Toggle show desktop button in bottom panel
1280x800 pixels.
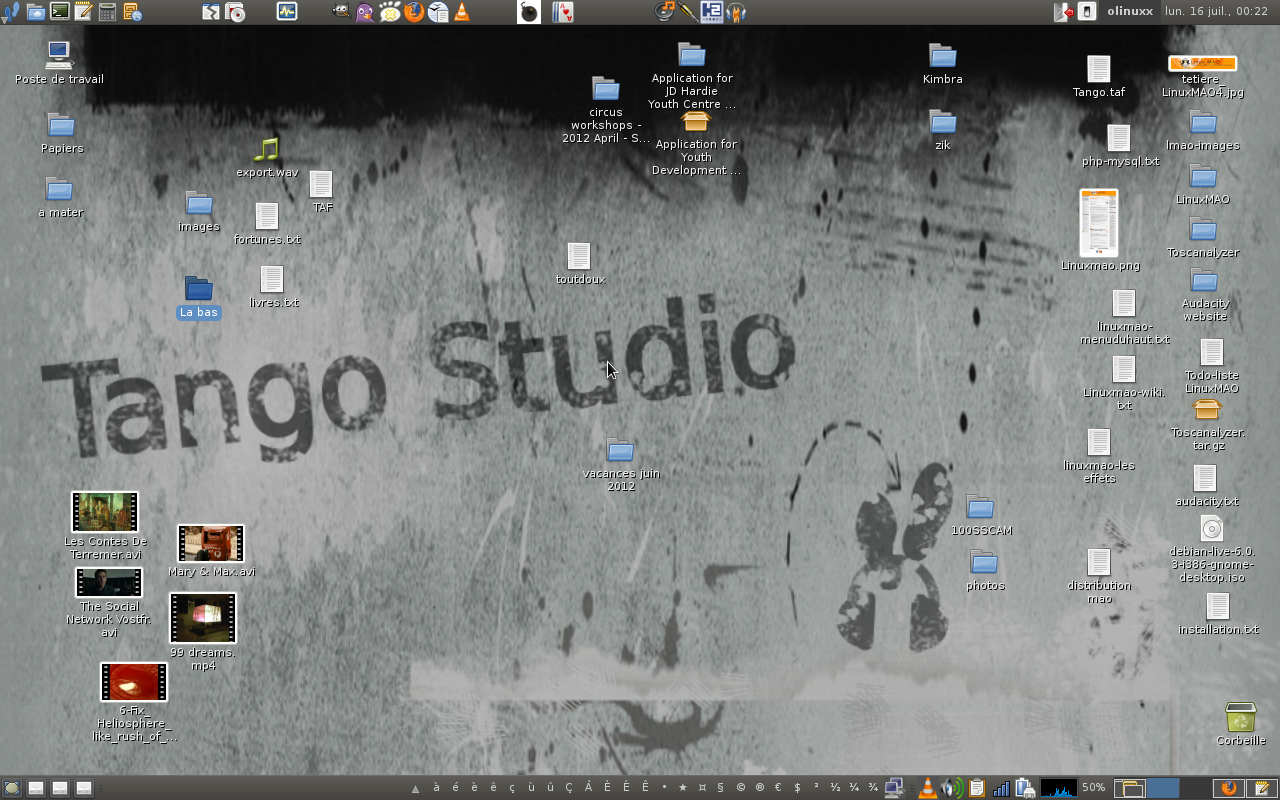click(12, 788)
